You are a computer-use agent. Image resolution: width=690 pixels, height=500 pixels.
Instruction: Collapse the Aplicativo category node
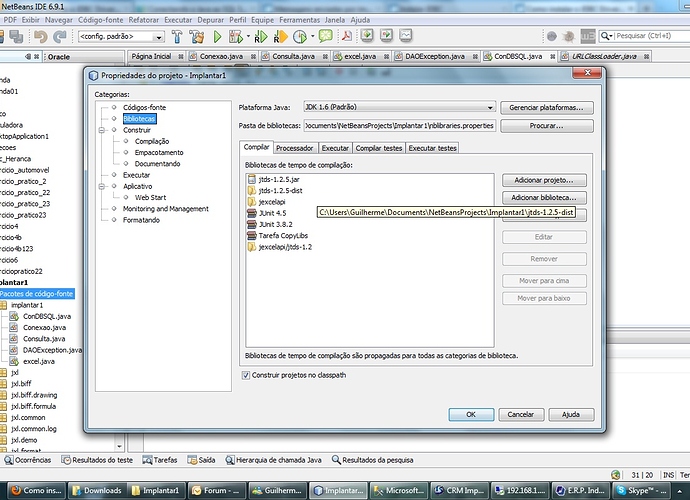(102, 187)
